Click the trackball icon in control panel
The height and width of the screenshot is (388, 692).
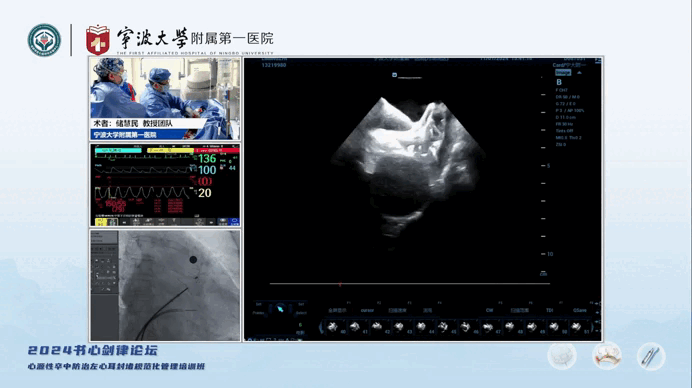click(280, 309)
